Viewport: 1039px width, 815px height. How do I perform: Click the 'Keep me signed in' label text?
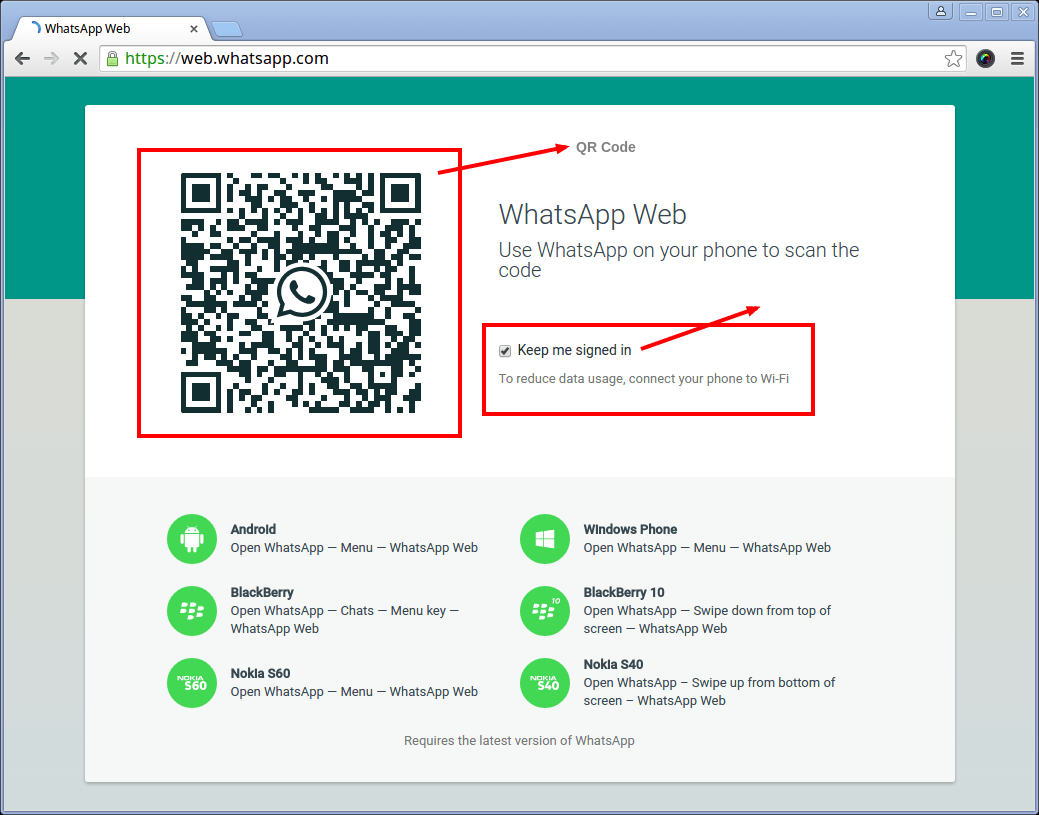[x=574, y=350]
